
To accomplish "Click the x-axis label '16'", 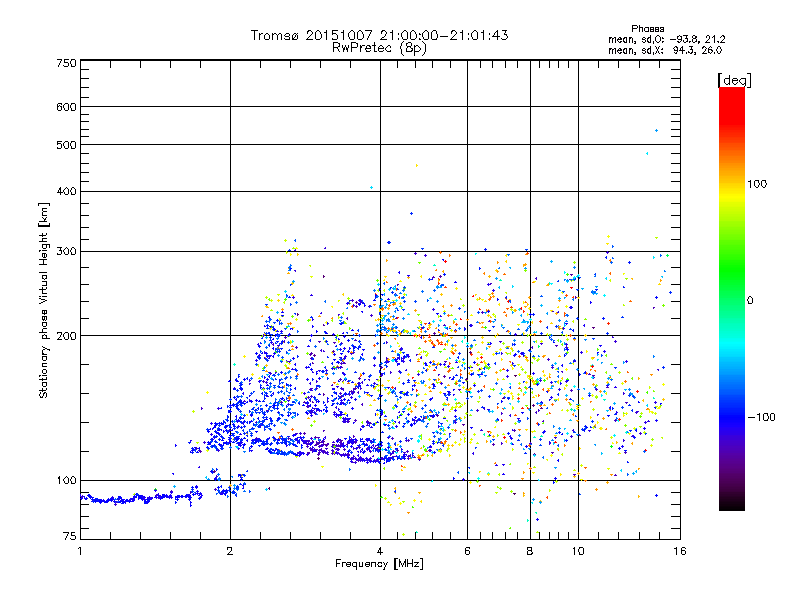I will [680, 551].
